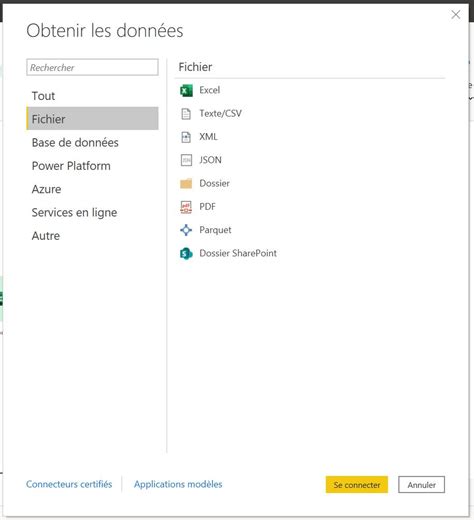Select the Parquet data source label
Image resolution: width=474 pixels, height=520 pixels.
[x=215, y=230]
